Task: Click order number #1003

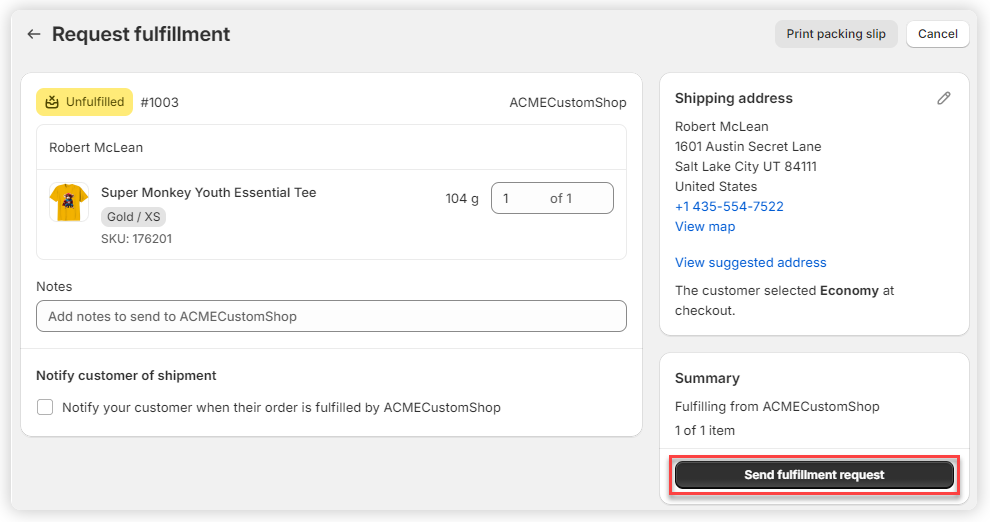Action: [160, 102]
